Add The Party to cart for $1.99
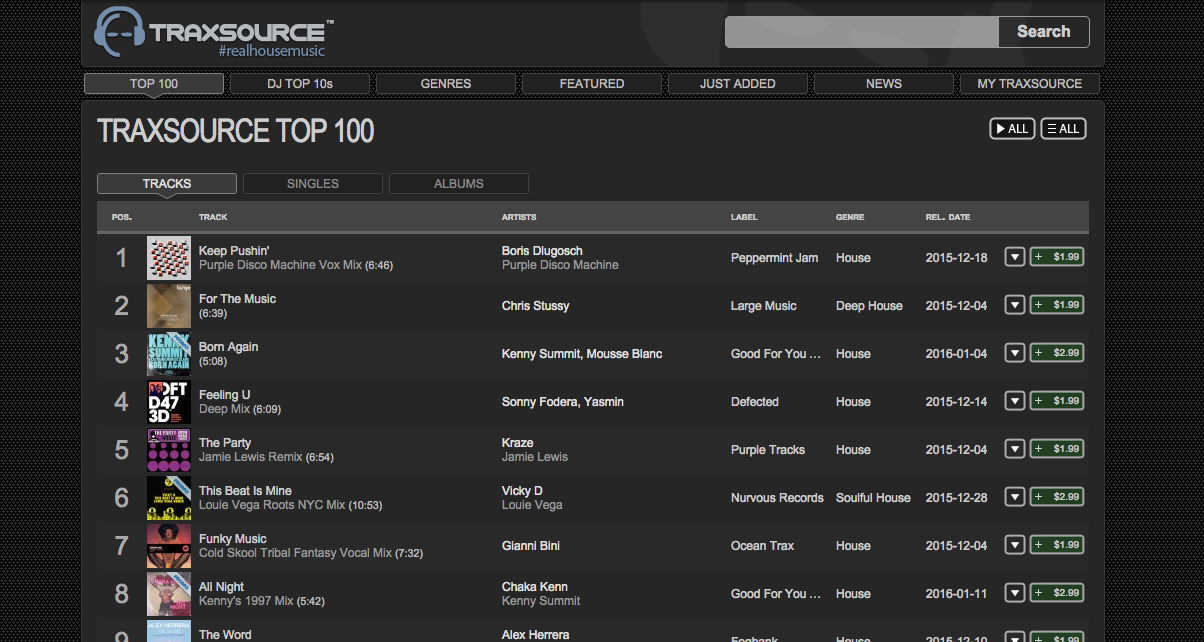The height and width of the screenshot is (642, 1204). pos(1057,449)
